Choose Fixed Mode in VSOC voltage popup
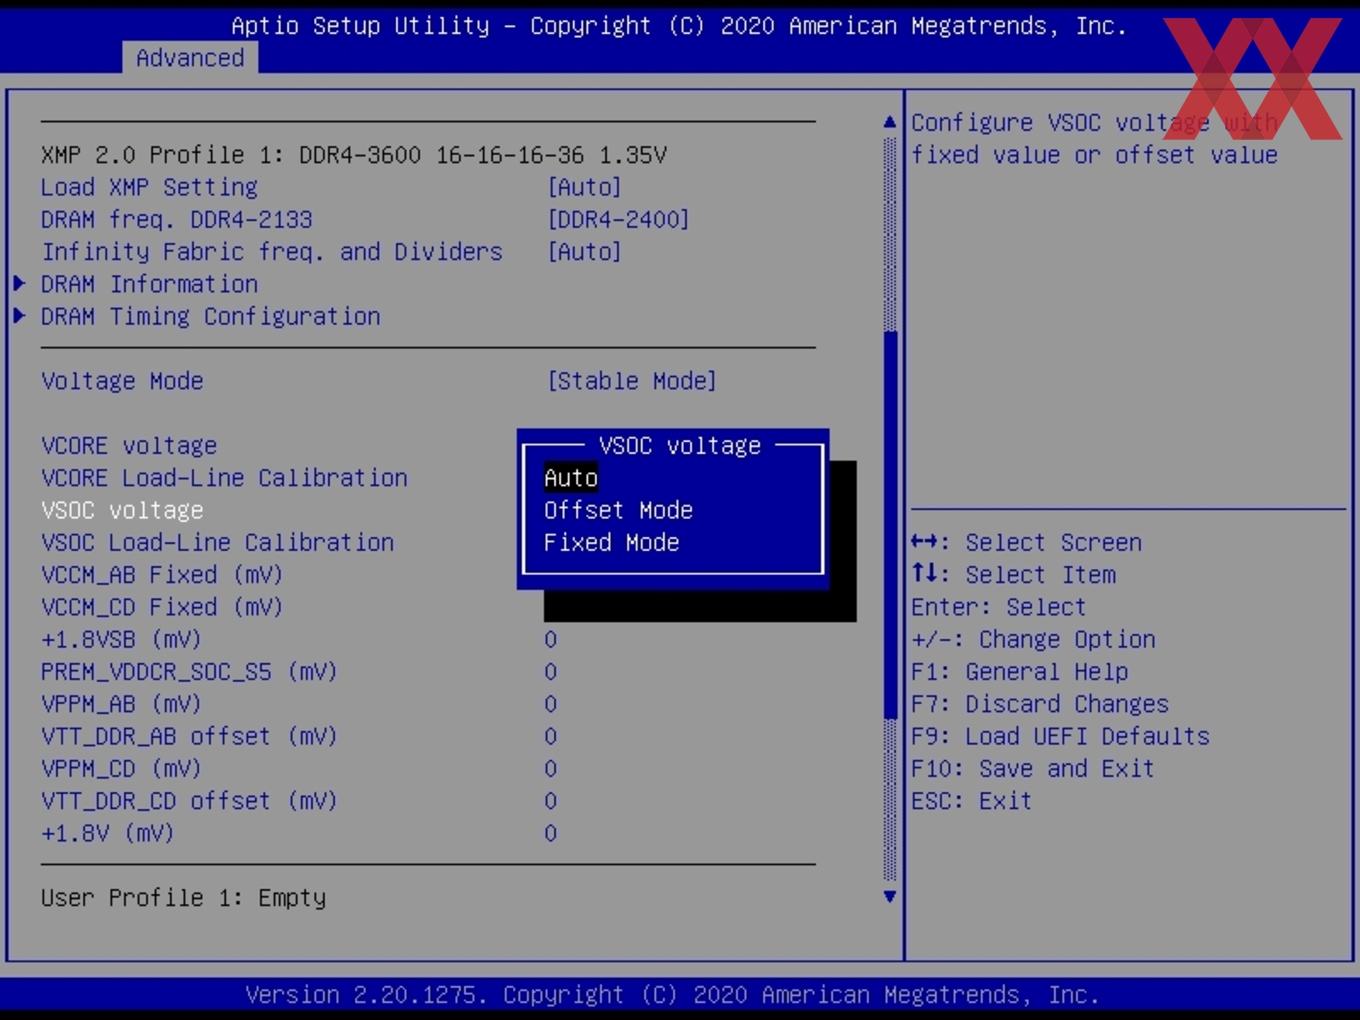 click(611, 542)
